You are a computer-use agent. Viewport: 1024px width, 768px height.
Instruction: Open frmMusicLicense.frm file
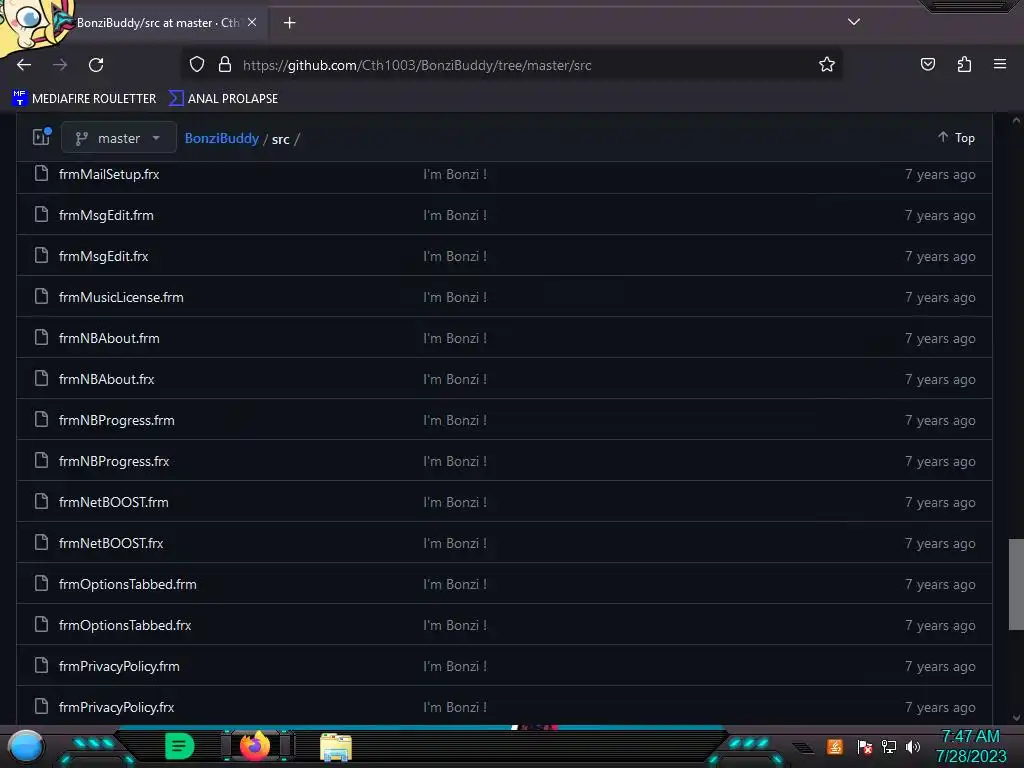tap(121, 297)
